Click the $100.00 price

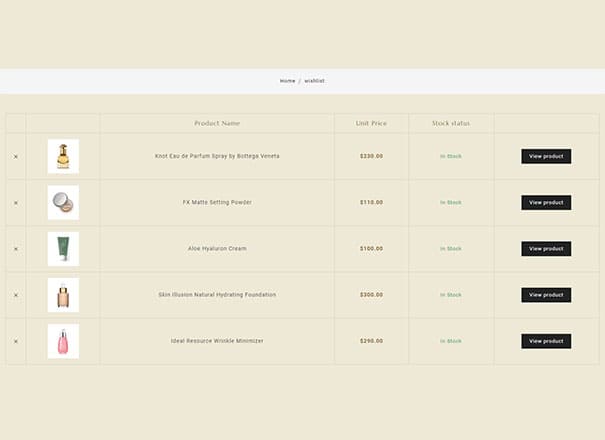(x=372, y=249)
